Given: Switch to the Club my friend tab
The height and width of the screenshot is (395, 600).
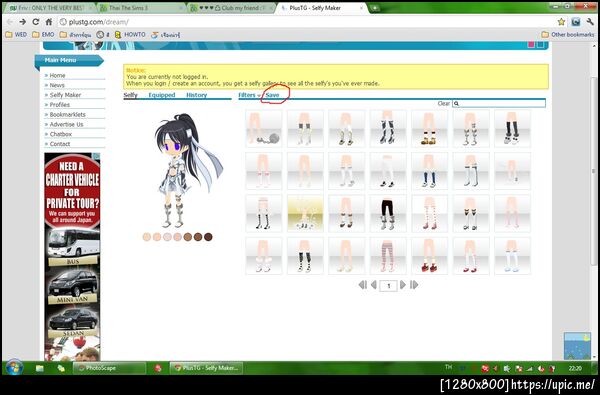Looking at the screenshot, I should [x=232, y=8].
